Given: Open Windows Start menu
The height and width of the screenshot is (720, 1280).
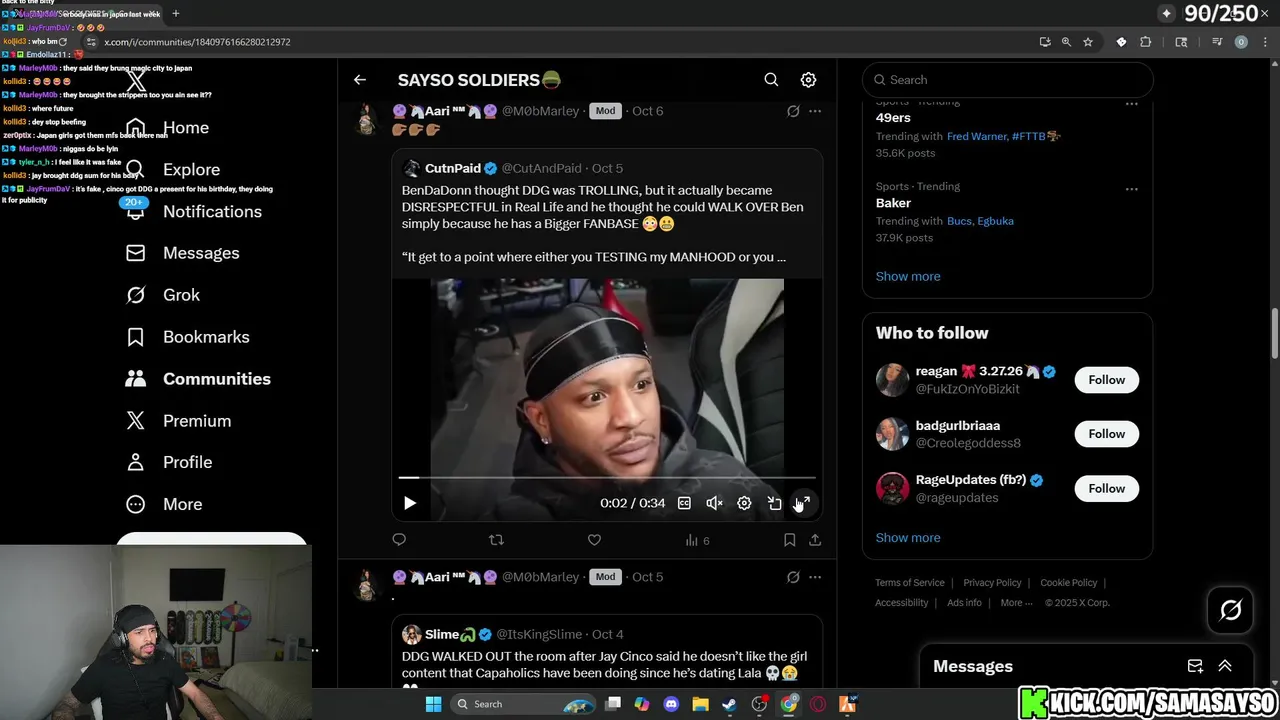Looking at the screenshot, I should [x=433, y=704].
